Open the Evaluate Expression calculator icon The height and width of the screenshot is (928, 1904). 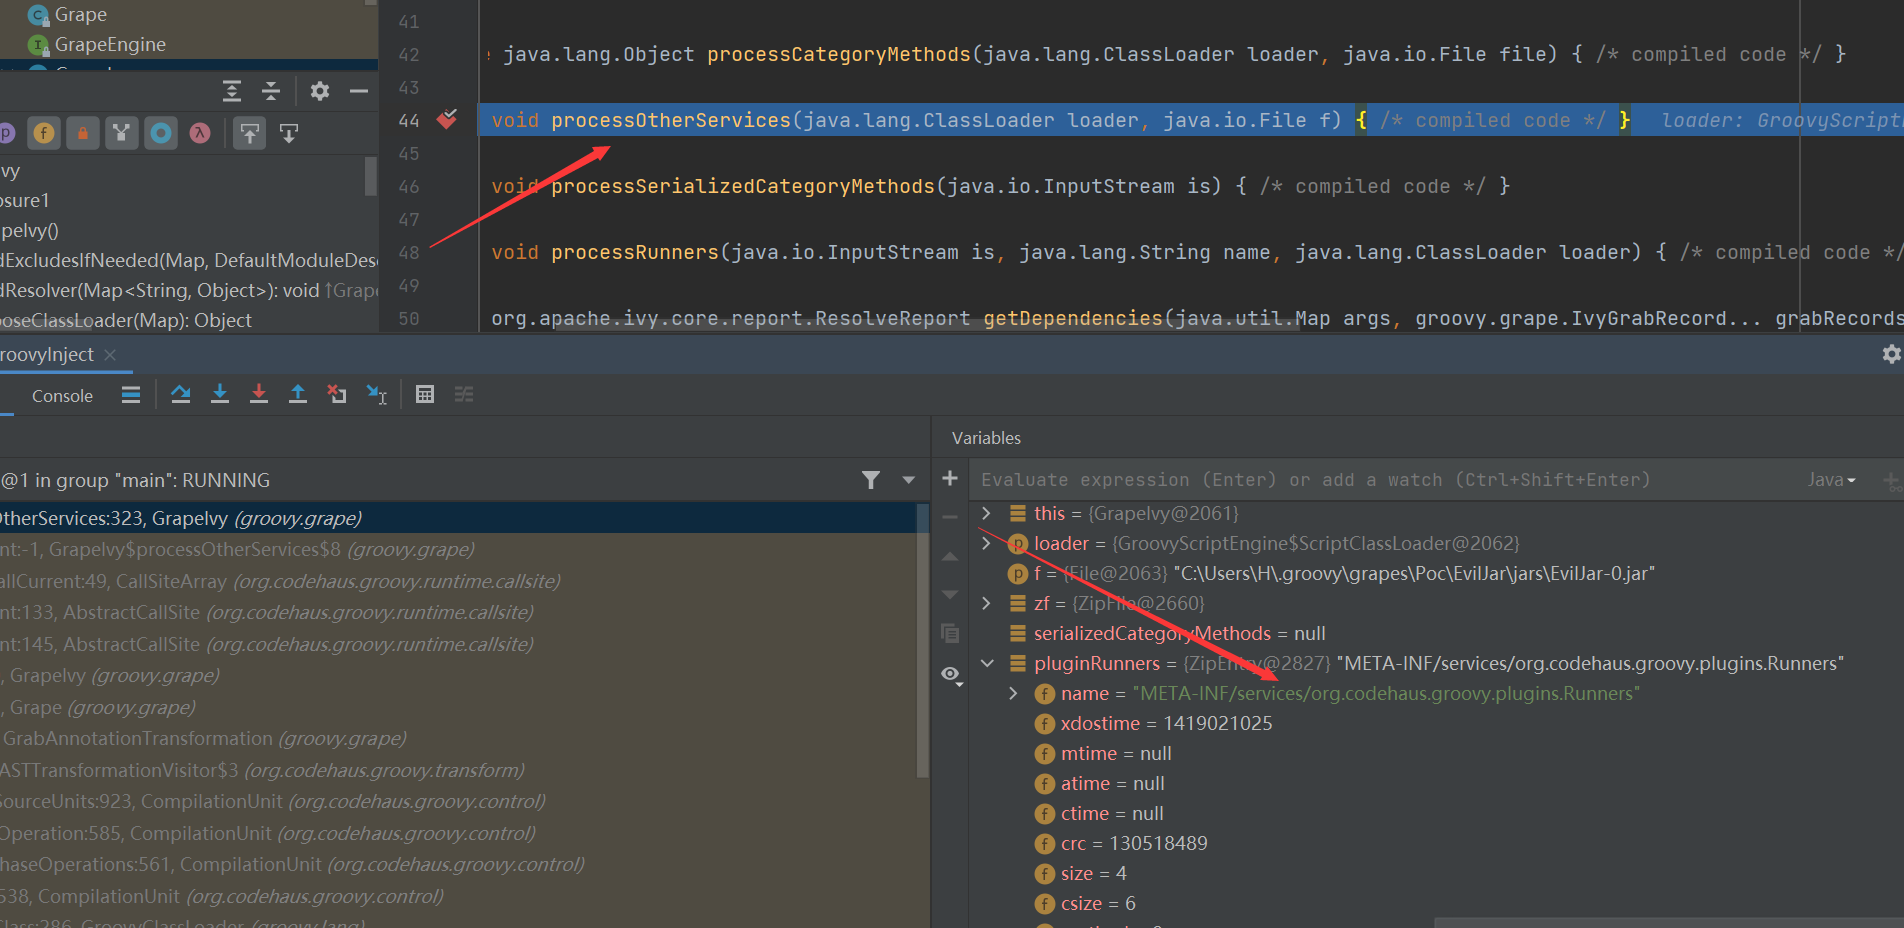point(425,395)
